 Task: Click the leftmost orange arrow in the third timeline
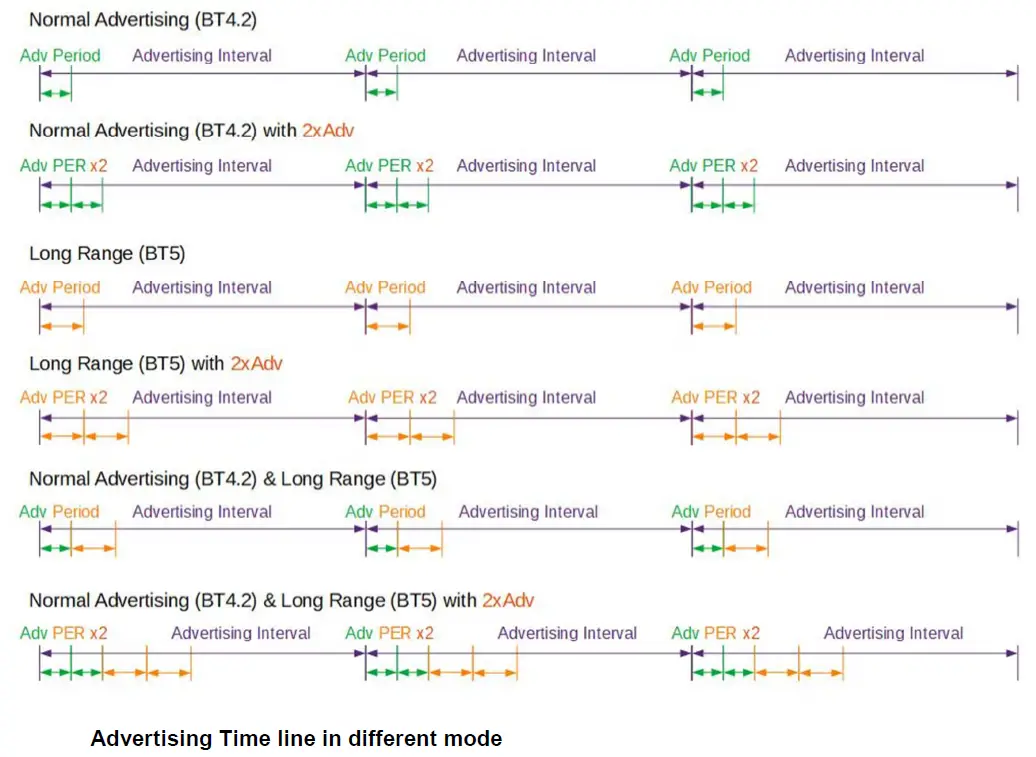[x=62, y=326]
